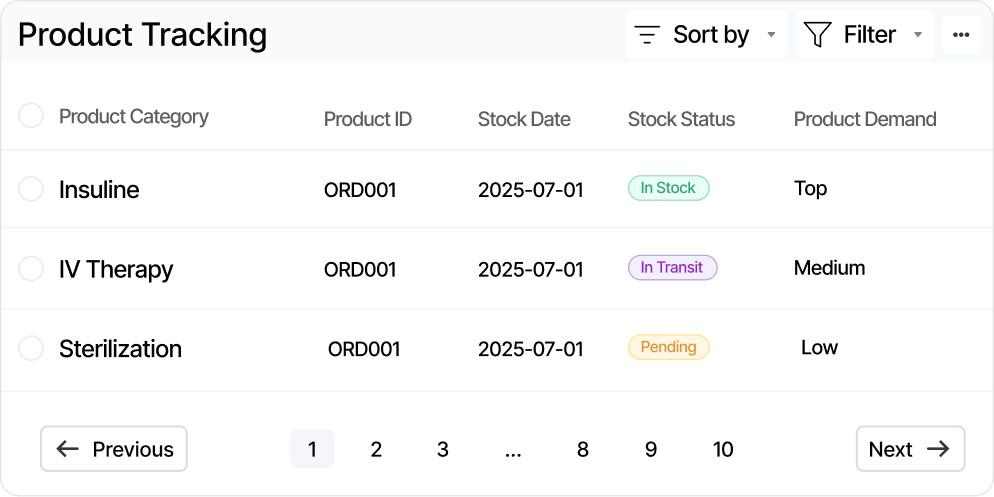This screenshot has width=994, height=497.
Task: Click ORD001 in the Insuline row
Action: click(360, 190)
